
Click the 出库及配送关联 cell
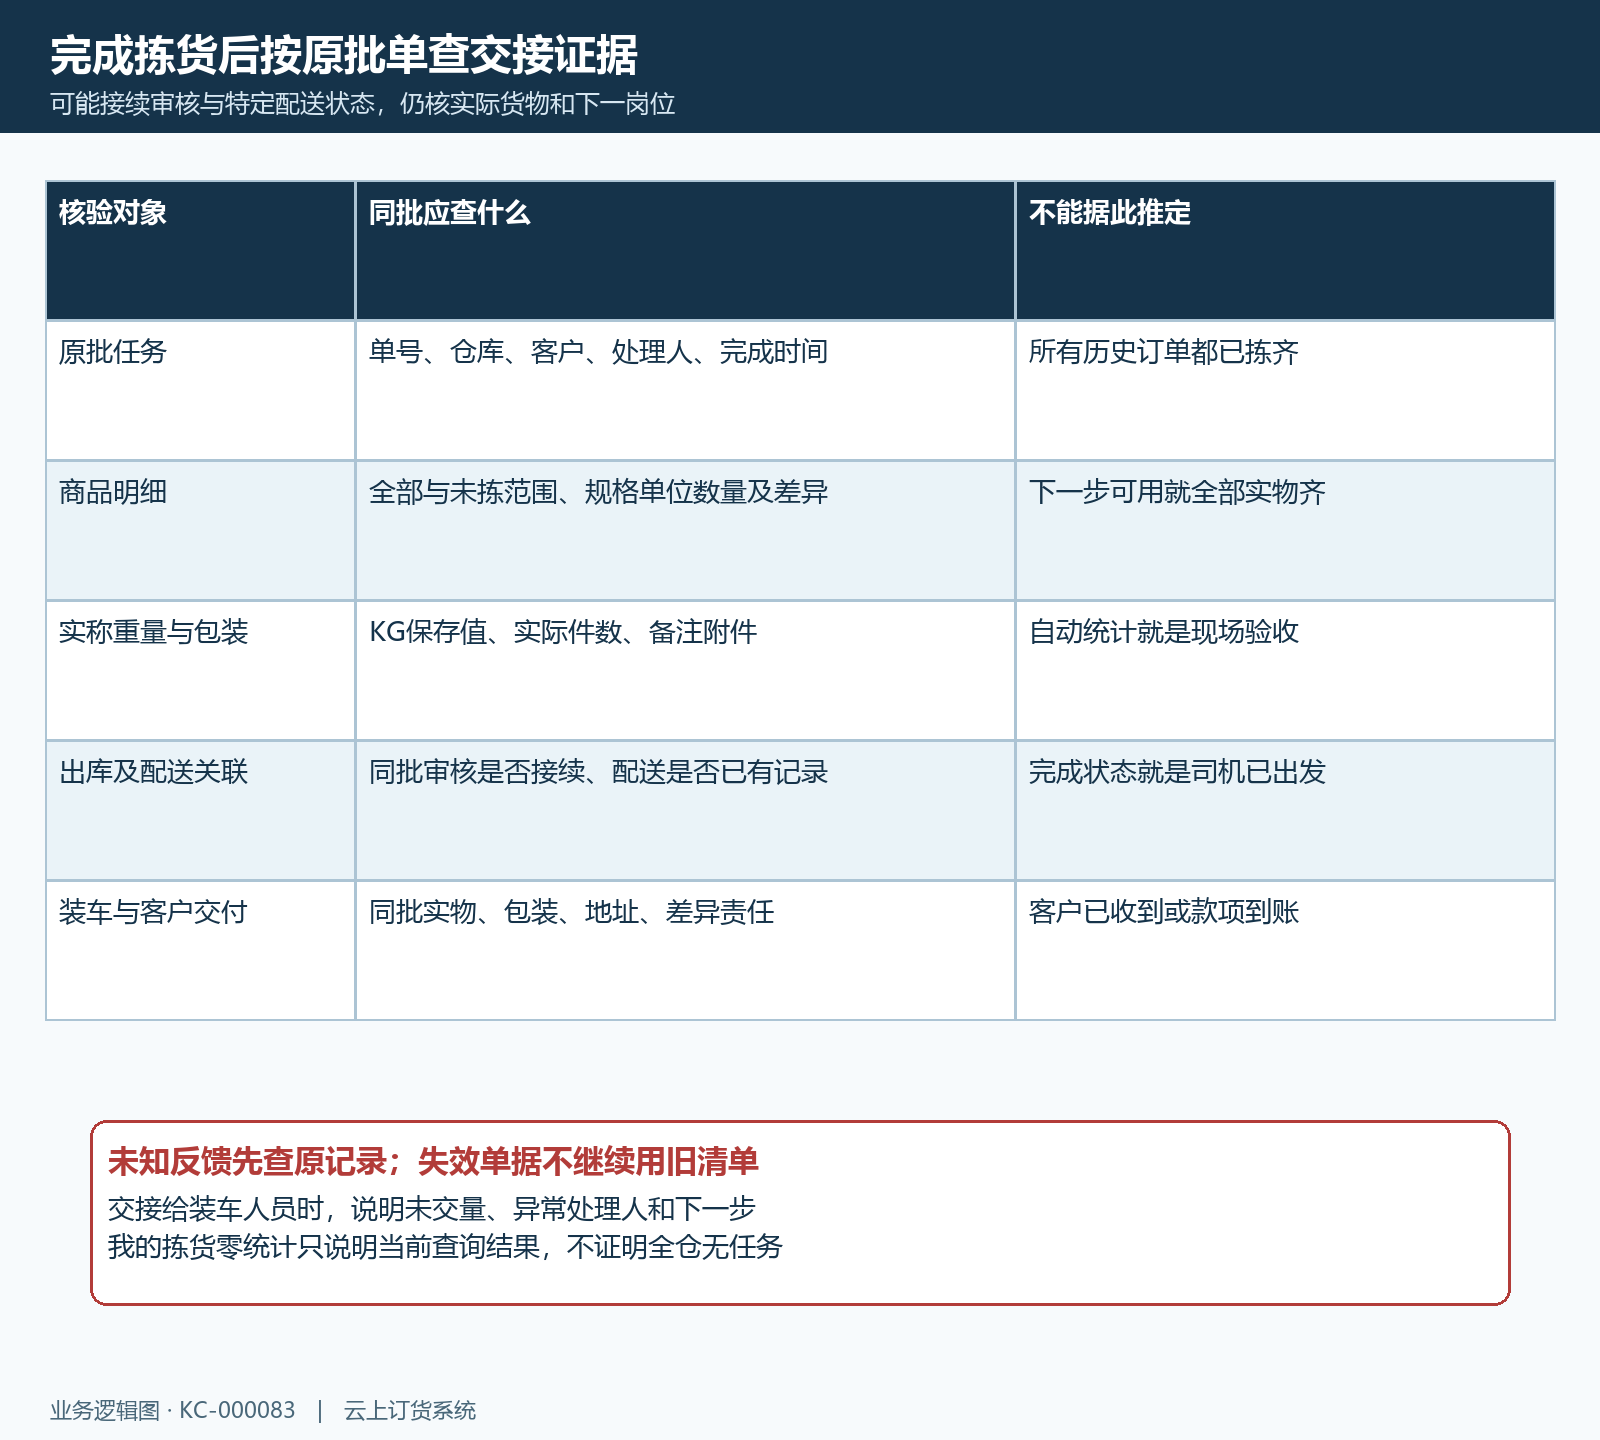click(x=200, y=810)
